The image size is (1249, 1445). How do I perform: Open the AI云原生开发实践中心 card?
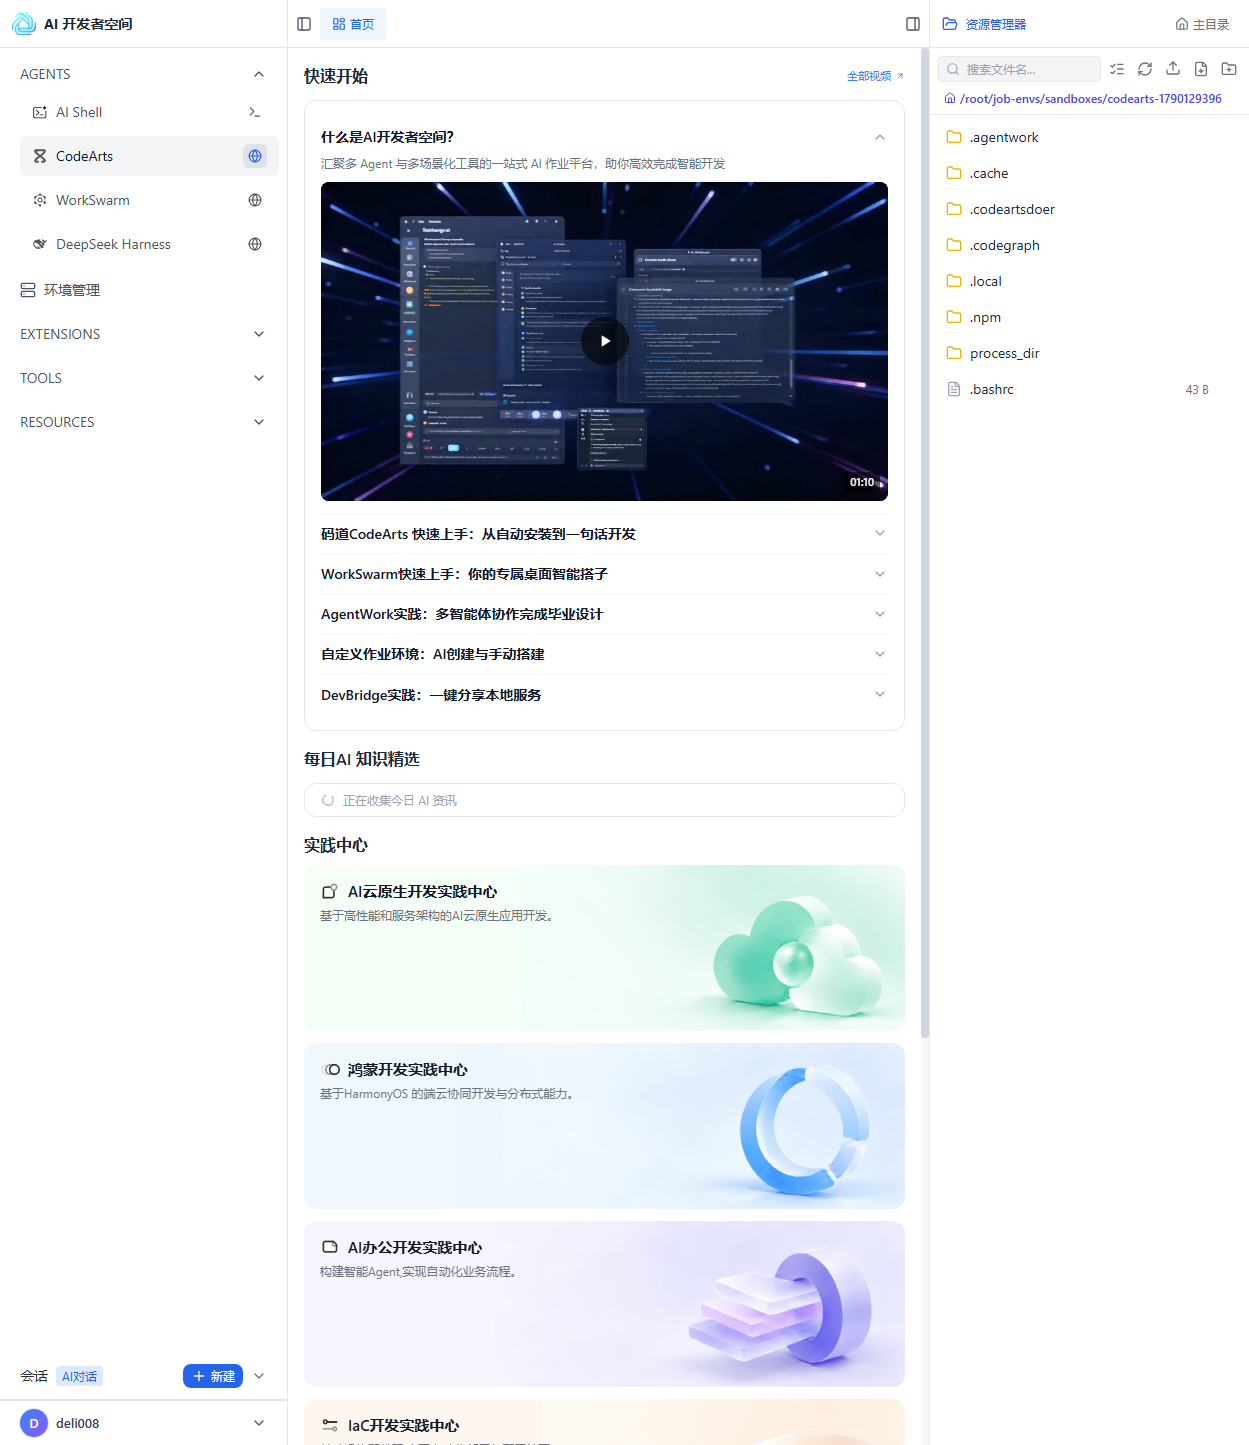coord(604,948)
